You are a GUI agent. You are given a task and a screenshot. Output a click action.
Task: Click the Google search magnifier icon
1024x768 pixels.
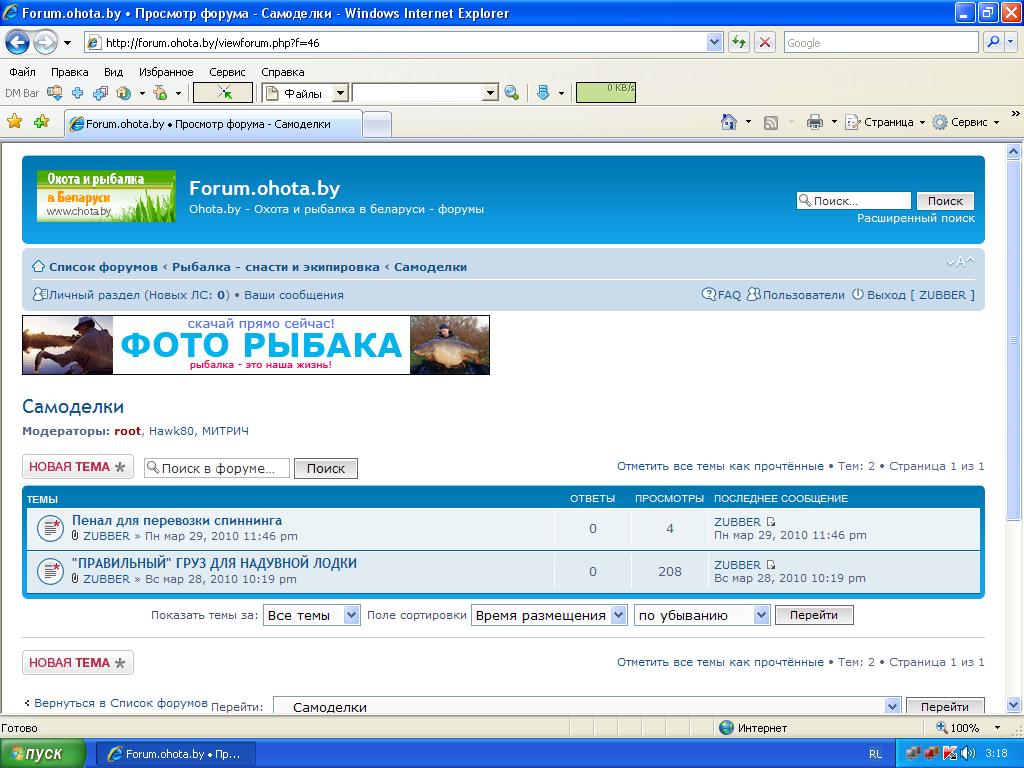(x=993, y=42)
